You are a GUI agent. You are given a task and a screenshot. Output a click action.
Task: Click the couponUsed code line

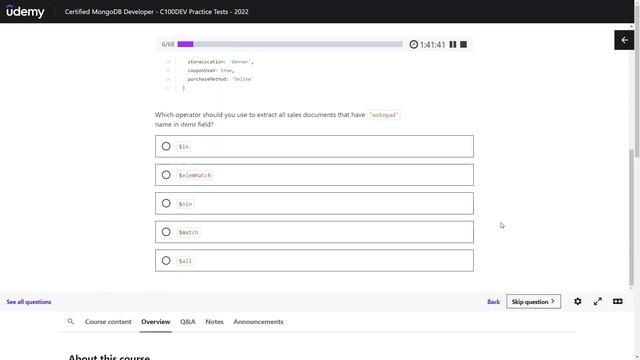click(211, 70)
